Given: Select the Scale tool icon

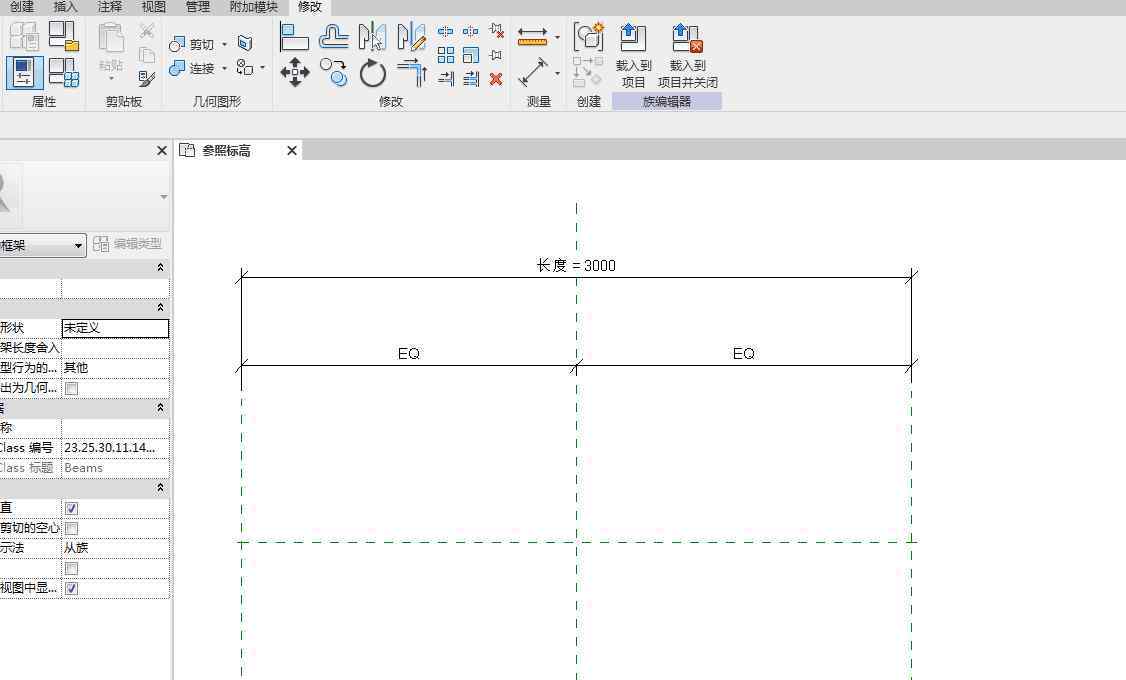Looking at the screenshot, I should coord(471,55).
